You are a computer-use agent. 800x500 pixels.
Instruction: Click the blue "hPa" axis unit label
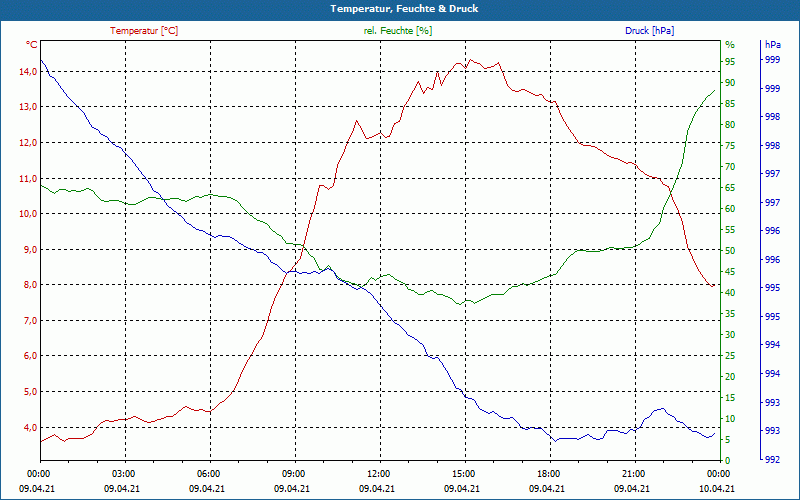coord(773,45)
